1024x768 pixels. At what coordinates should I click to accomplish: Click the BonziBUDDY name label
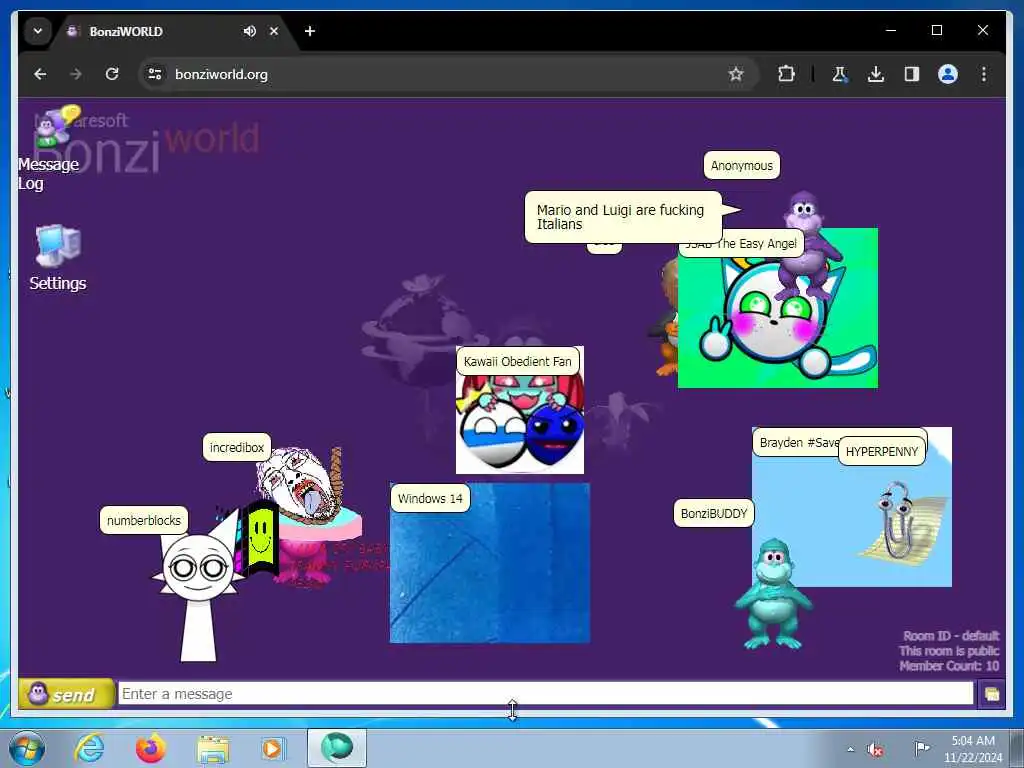coord(713,513)
